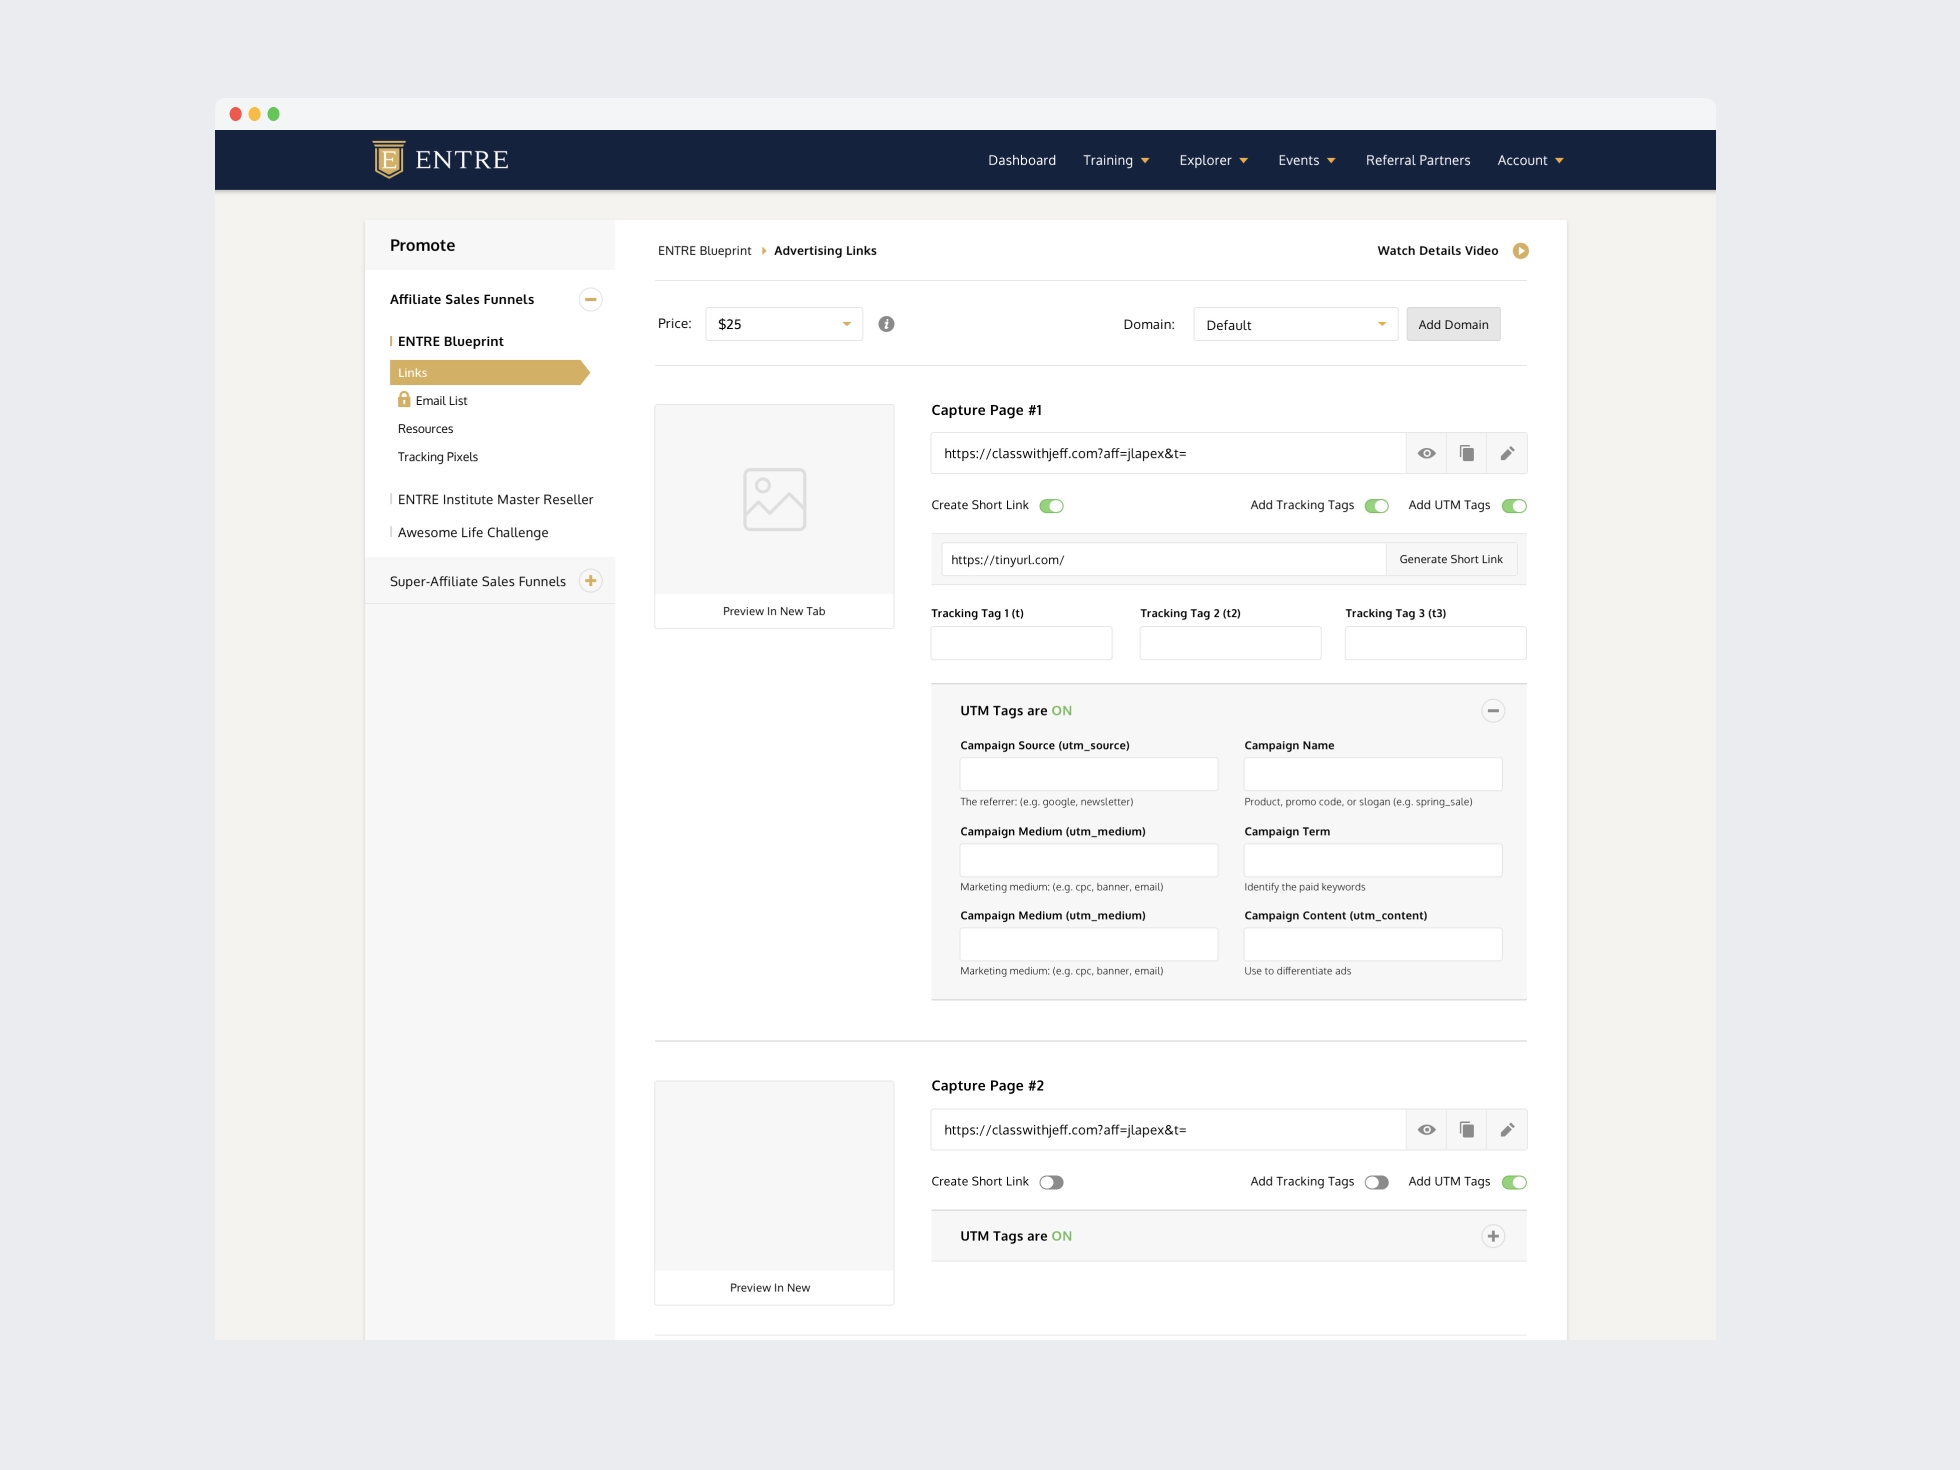Click the Add Domain button

[1453, 324]
